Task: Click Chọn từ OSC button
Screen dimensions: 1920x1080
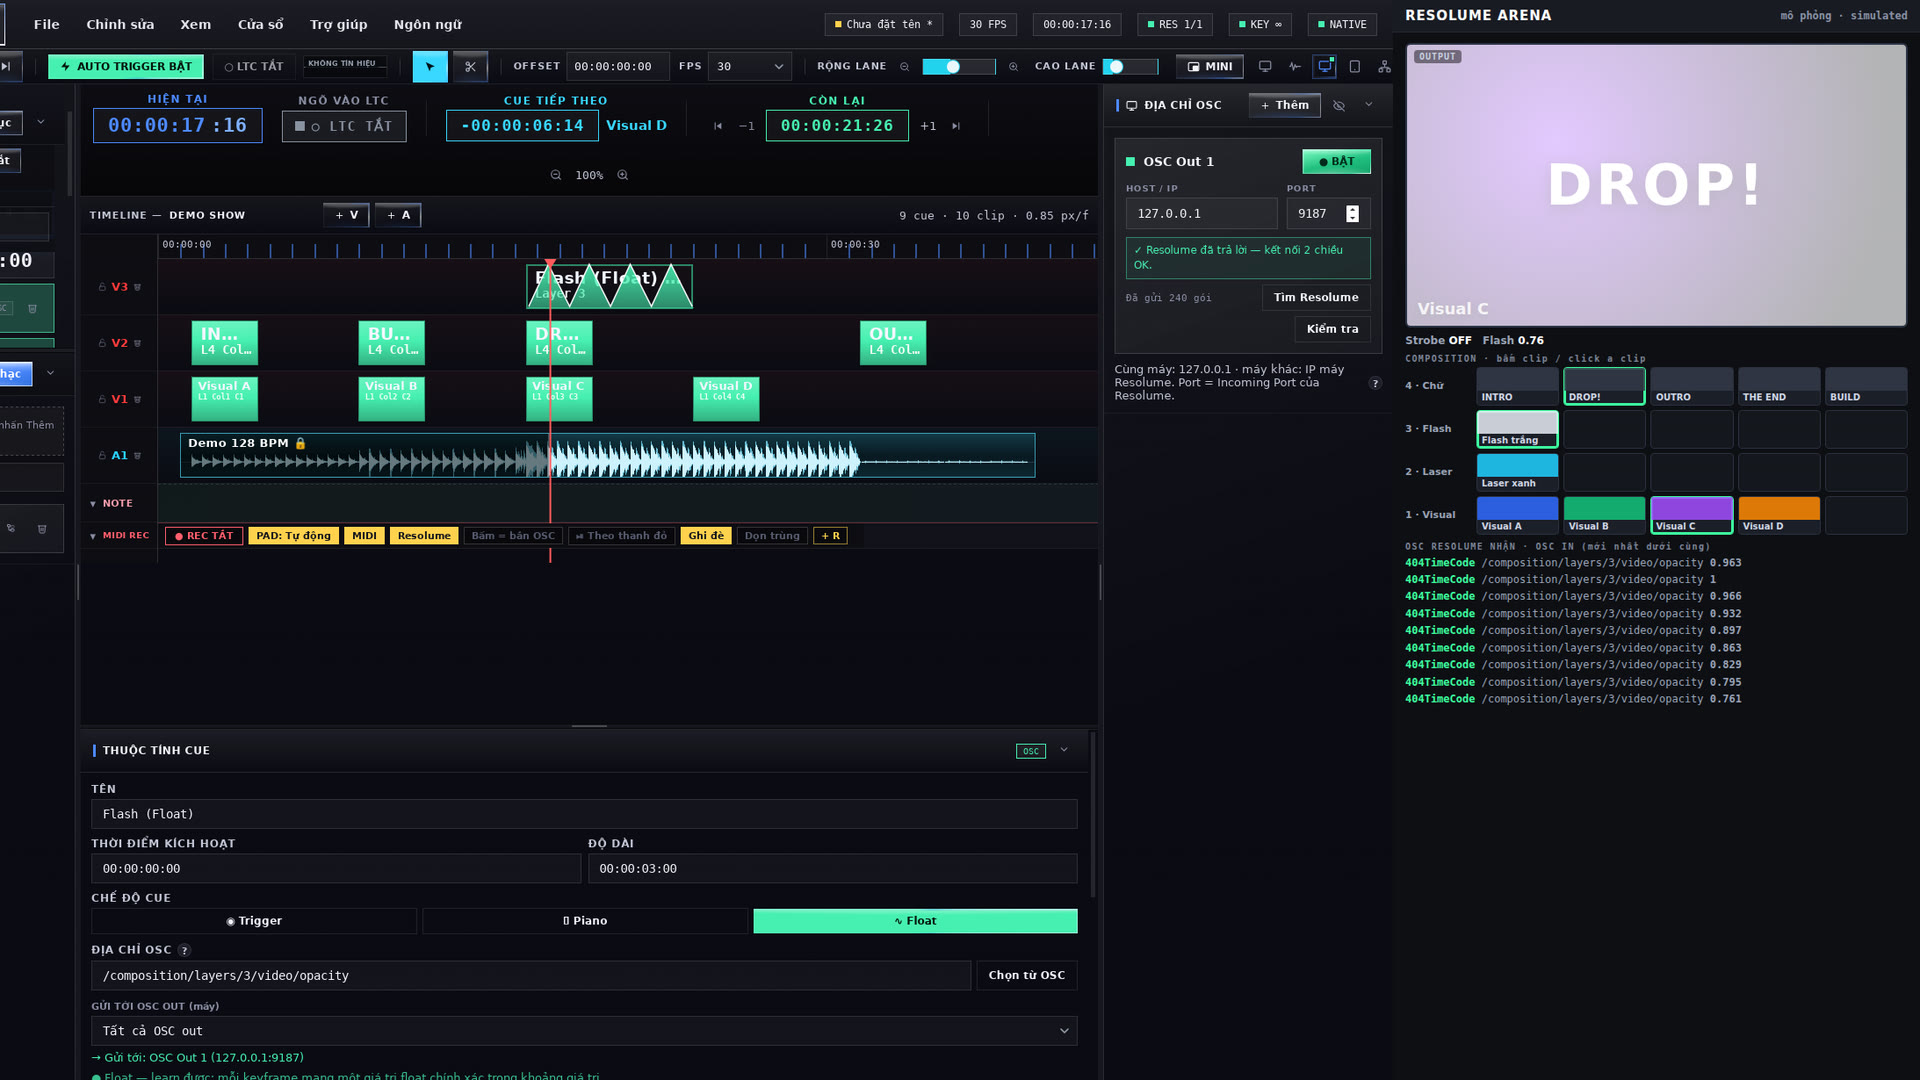Action: point(1027,976)
